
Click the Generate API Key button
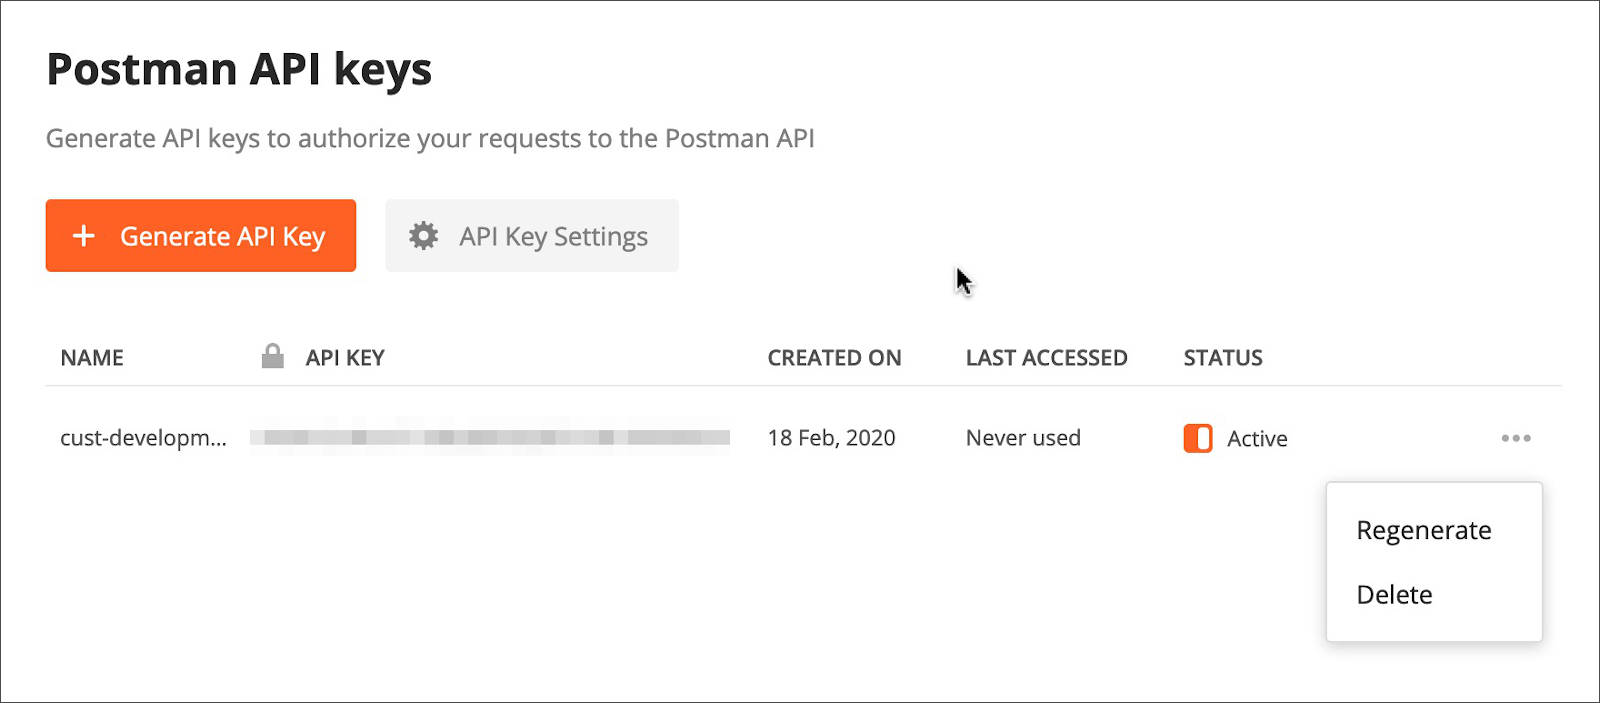201,236
